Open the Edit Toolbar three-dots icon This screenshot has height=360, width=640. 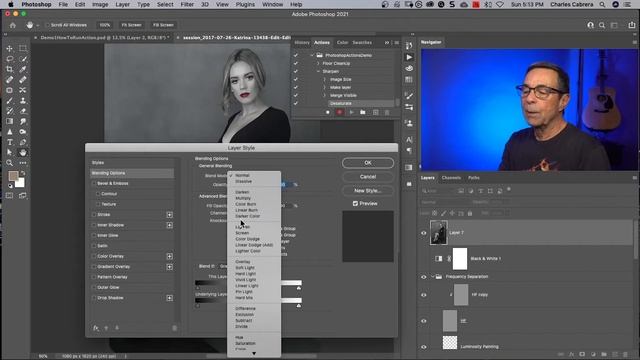coord(23,163)
